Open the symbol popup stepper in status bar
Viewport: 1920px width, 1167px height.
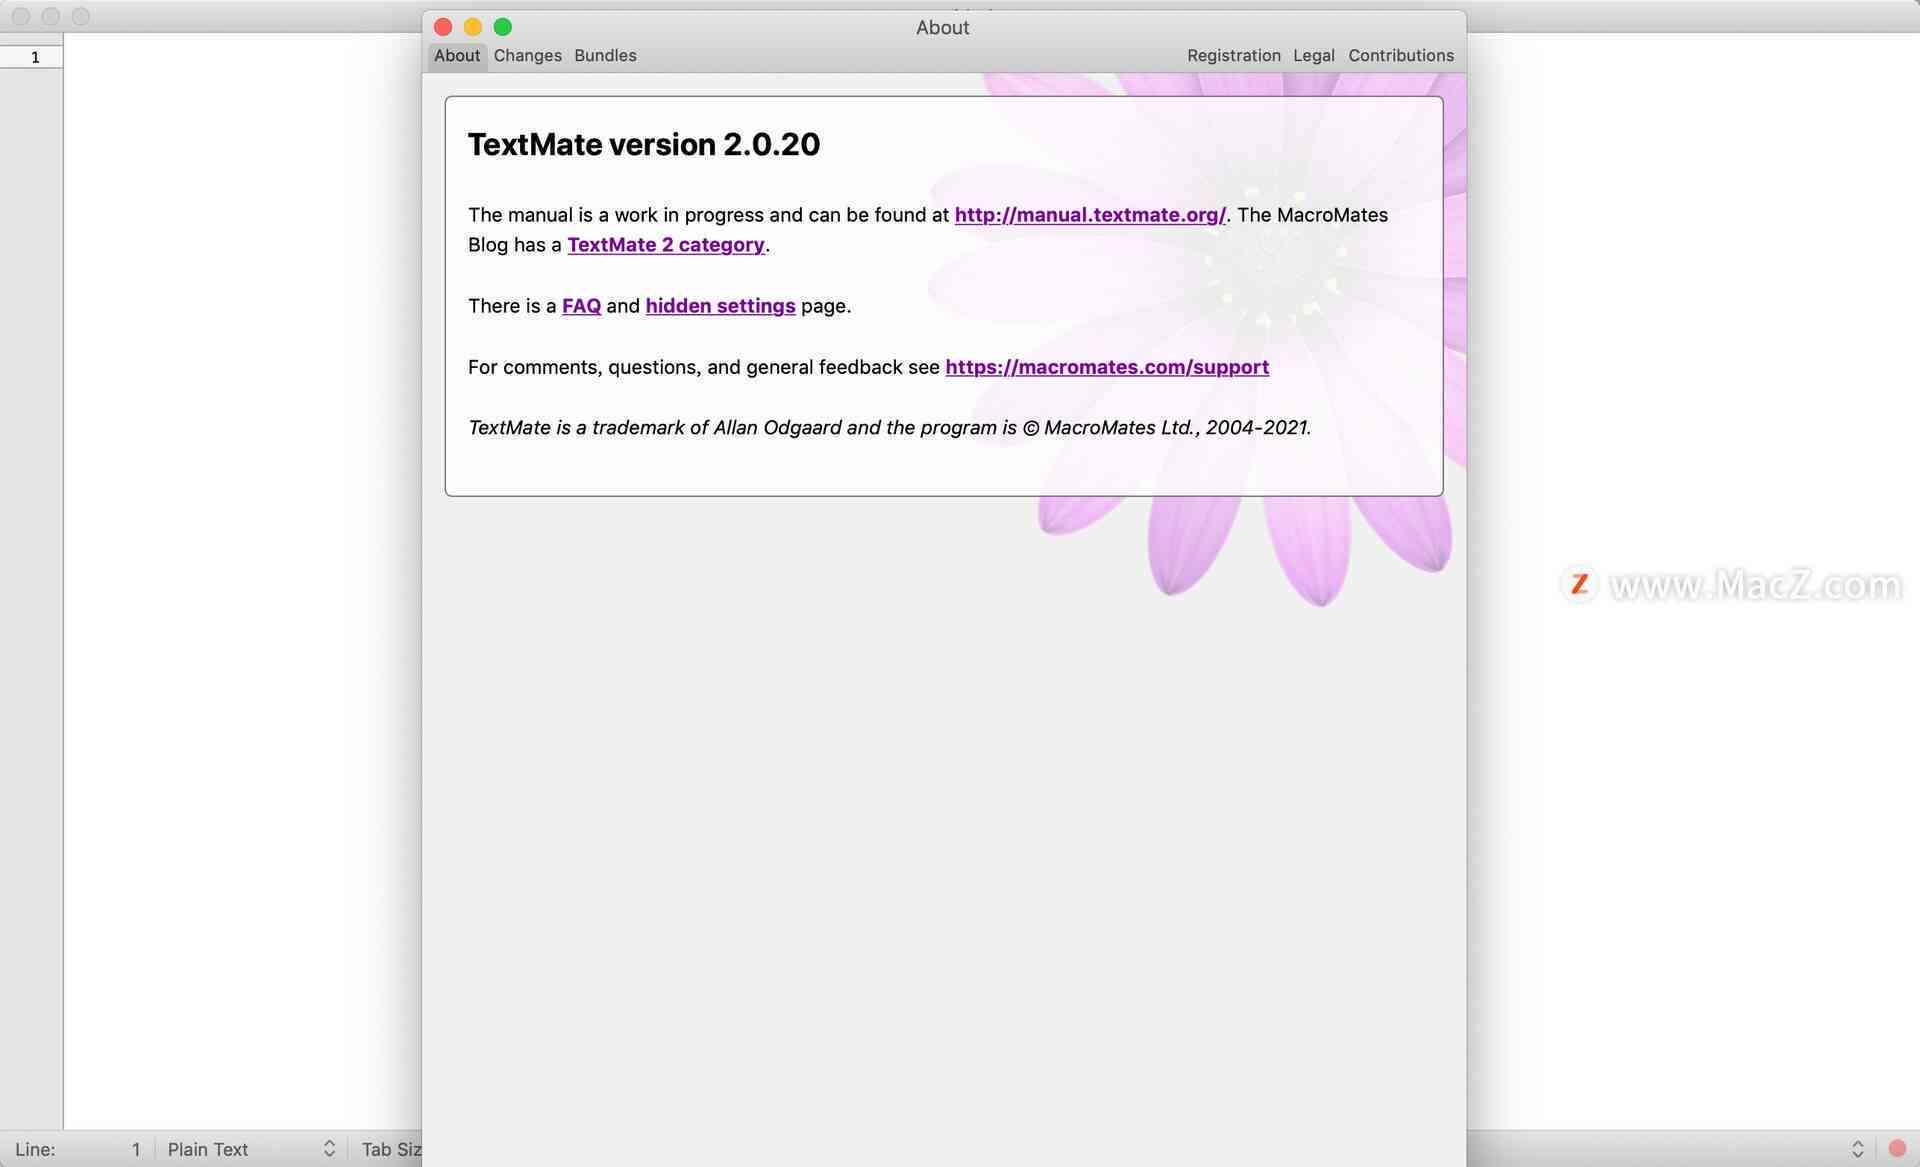point(1857,1149)
